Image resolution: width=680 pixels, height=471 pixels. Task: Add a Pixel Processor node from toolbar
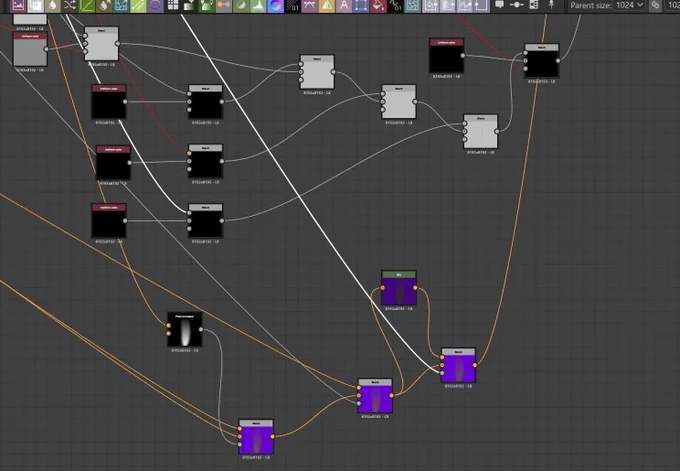click(x=293, y=5)
